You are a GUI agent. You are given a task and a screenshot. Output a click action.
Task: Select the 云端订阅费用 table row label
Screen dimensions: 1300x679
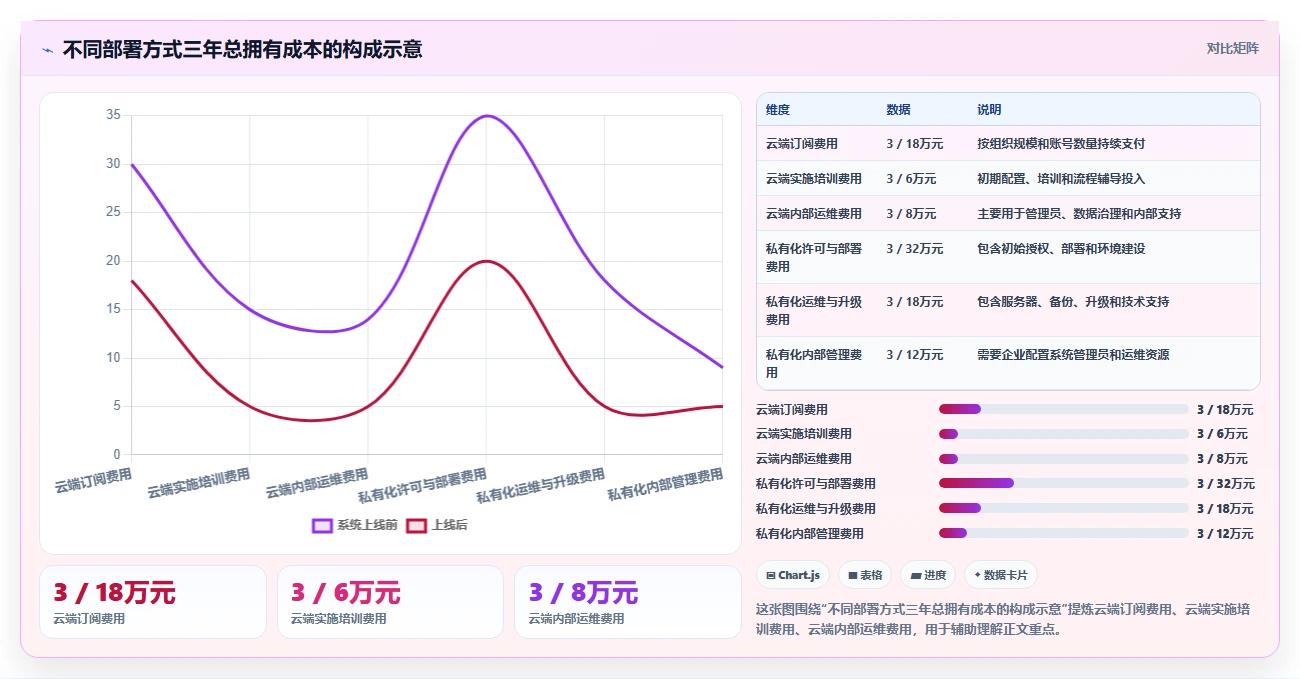click(802, 144)
